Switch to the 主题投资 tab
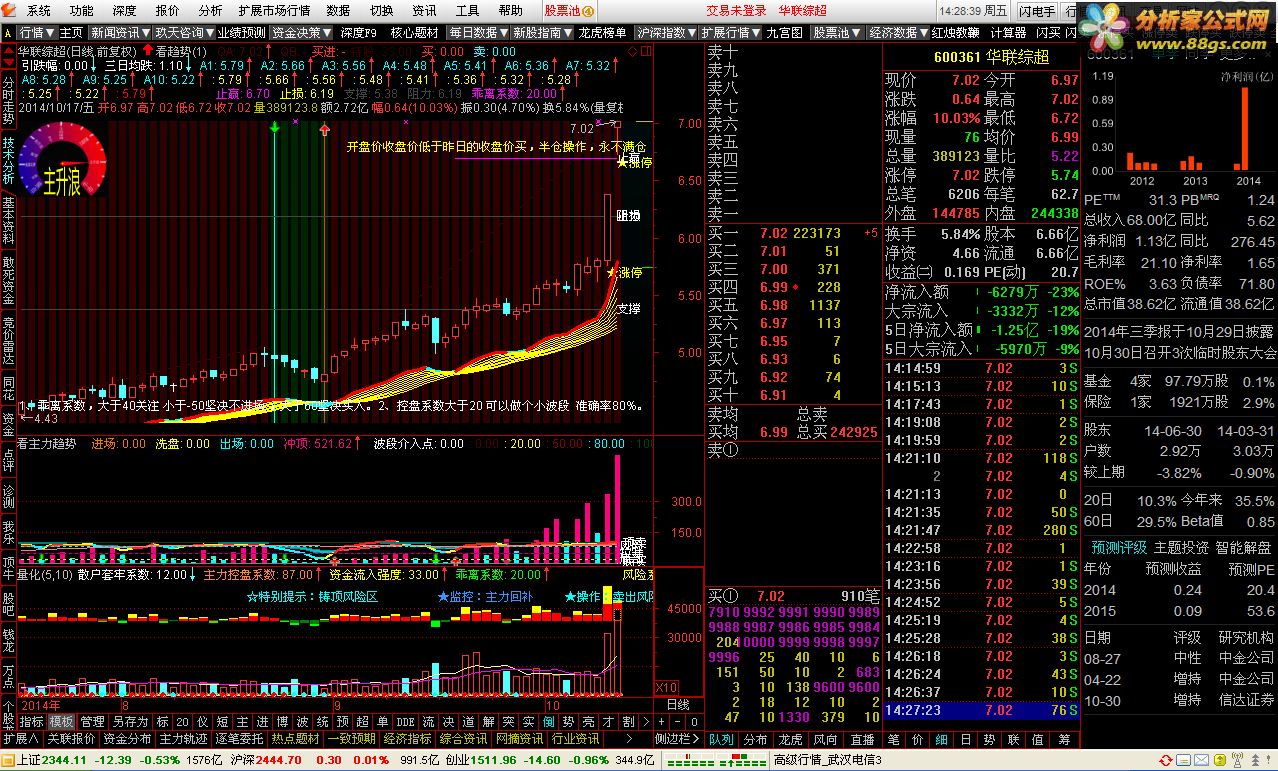Viewport: 1278px width, 771px height. [x=1180, y=548]
